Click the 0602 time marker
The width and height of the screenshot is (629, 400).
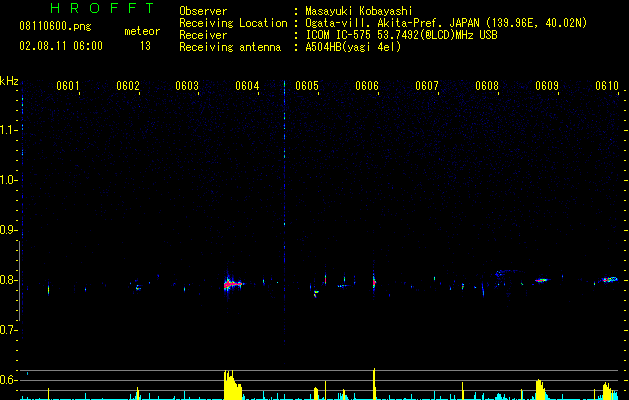(128, 86)
